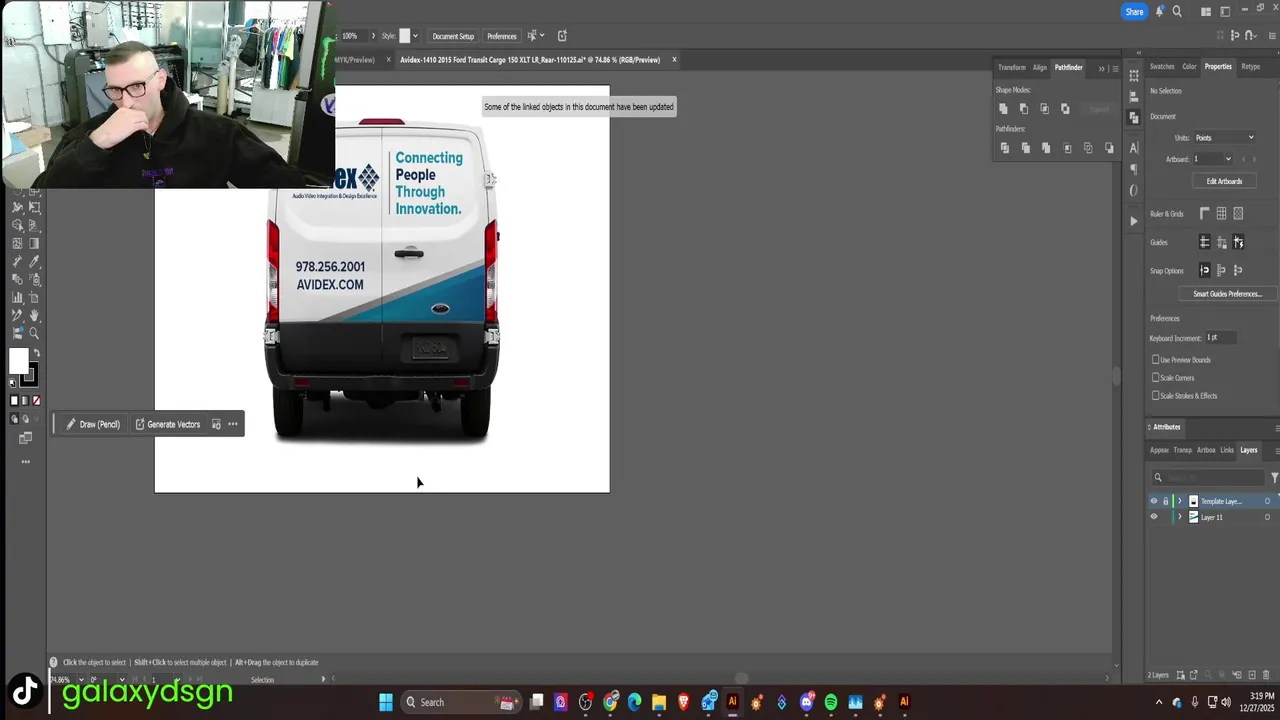Viewport: 1280px width, 720px height.
Task: Open the search icon beside Share
Action: [x=1177, y=12]
